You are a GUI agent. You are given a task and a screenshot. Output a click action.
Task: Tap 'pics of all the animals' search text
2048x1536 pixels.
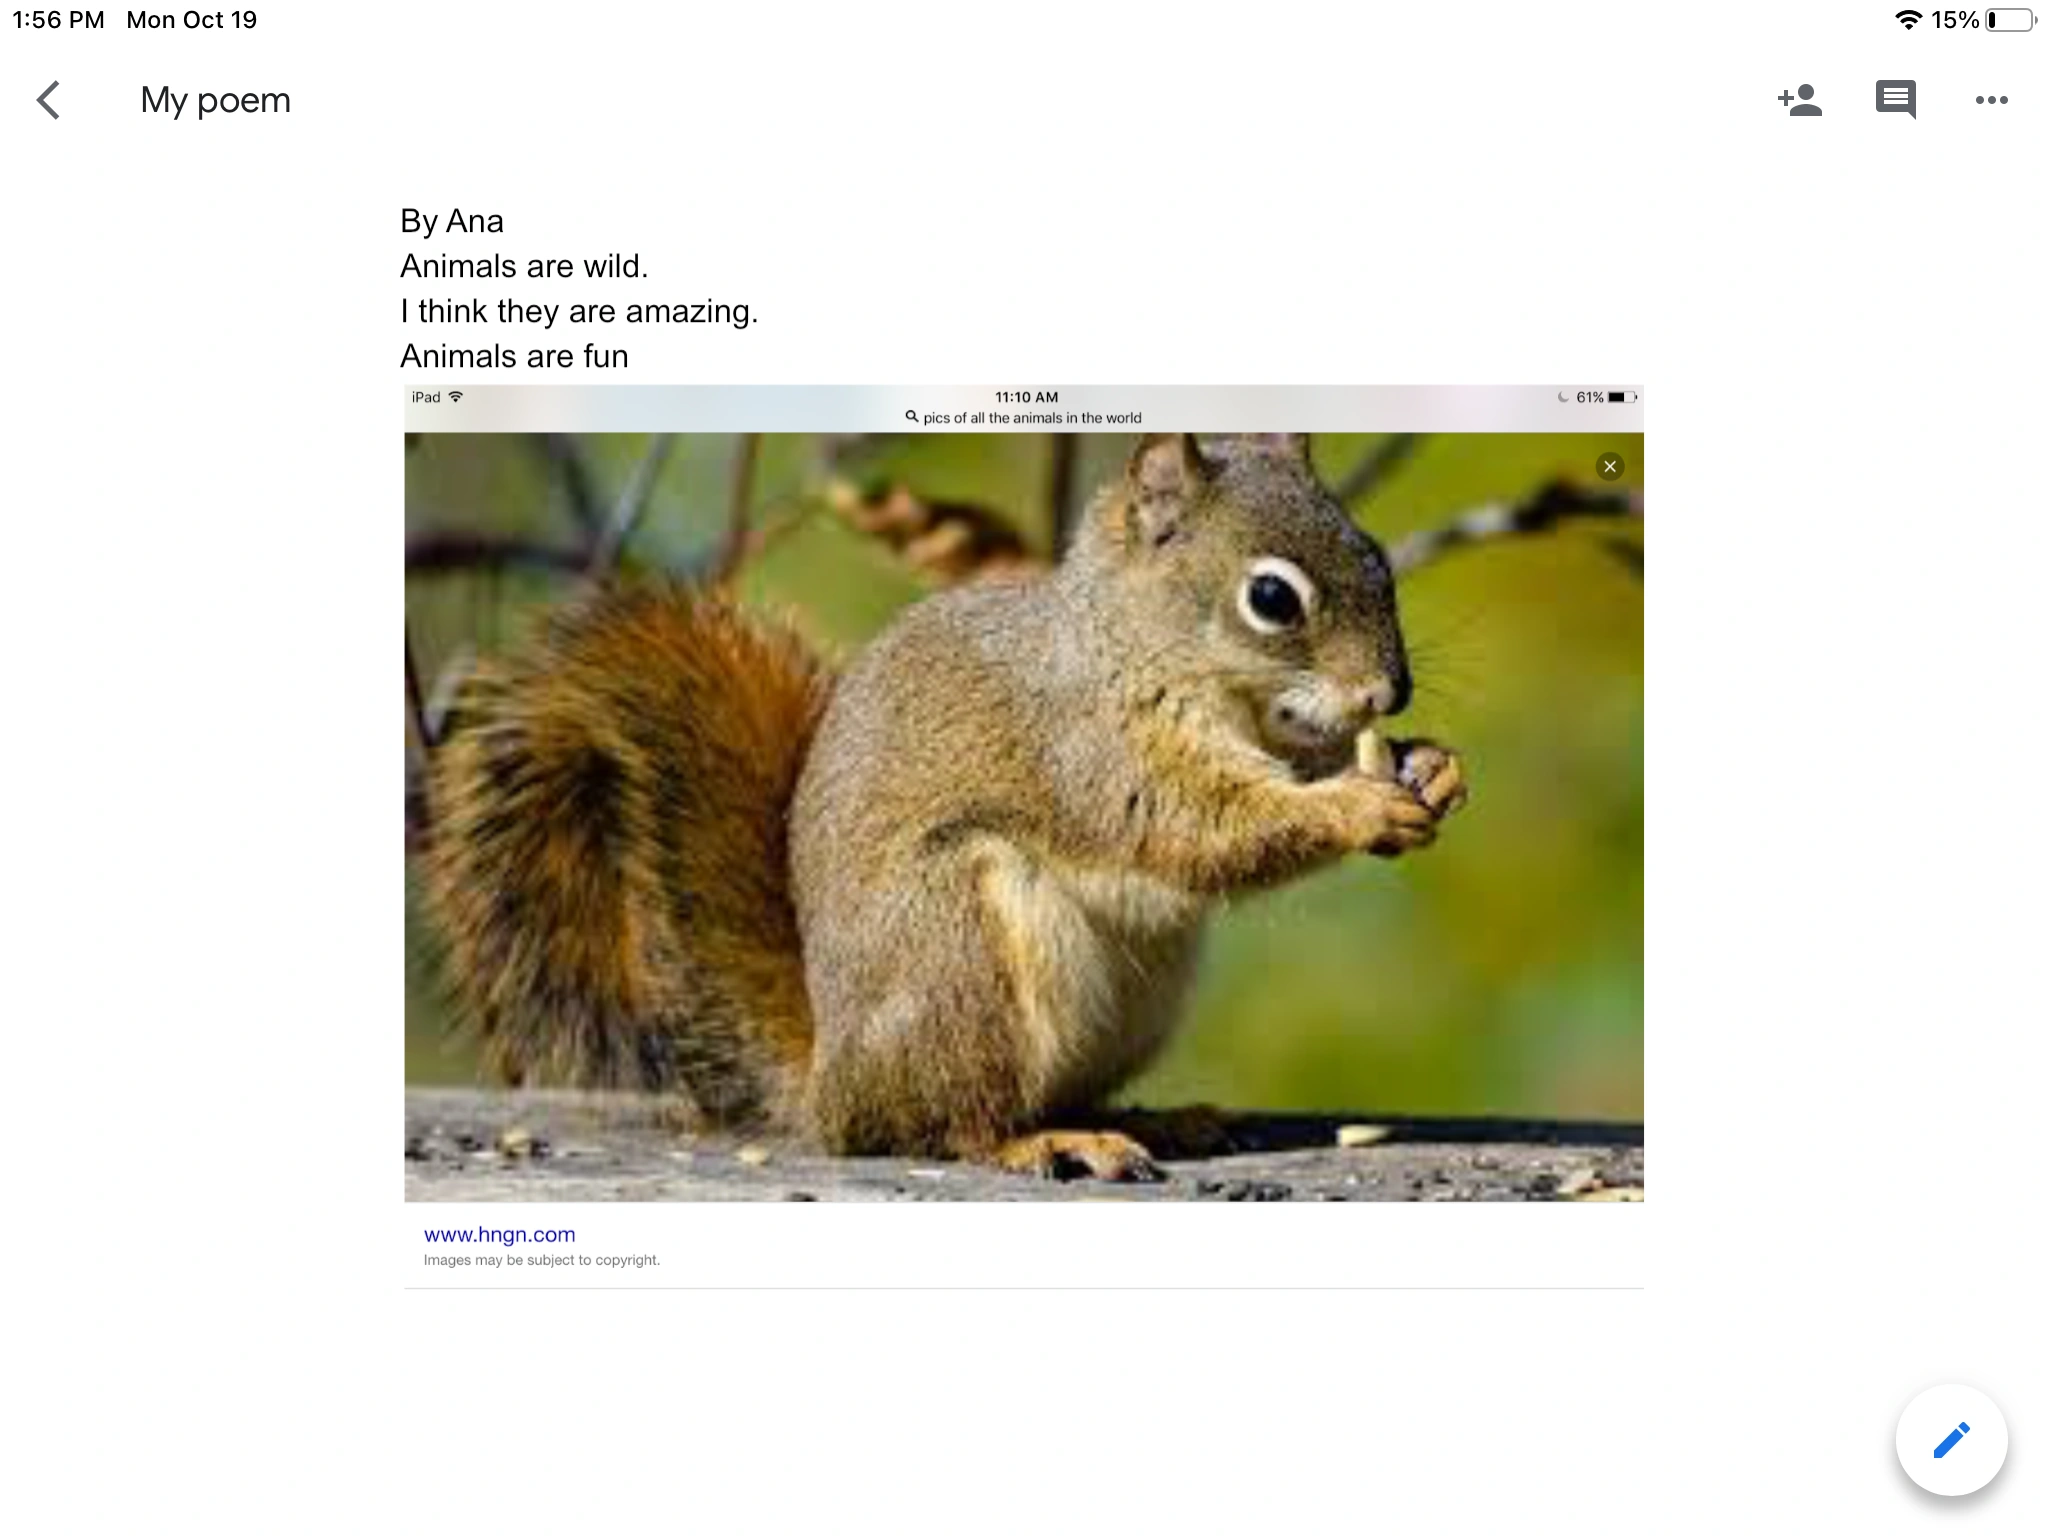point(1032,418)
